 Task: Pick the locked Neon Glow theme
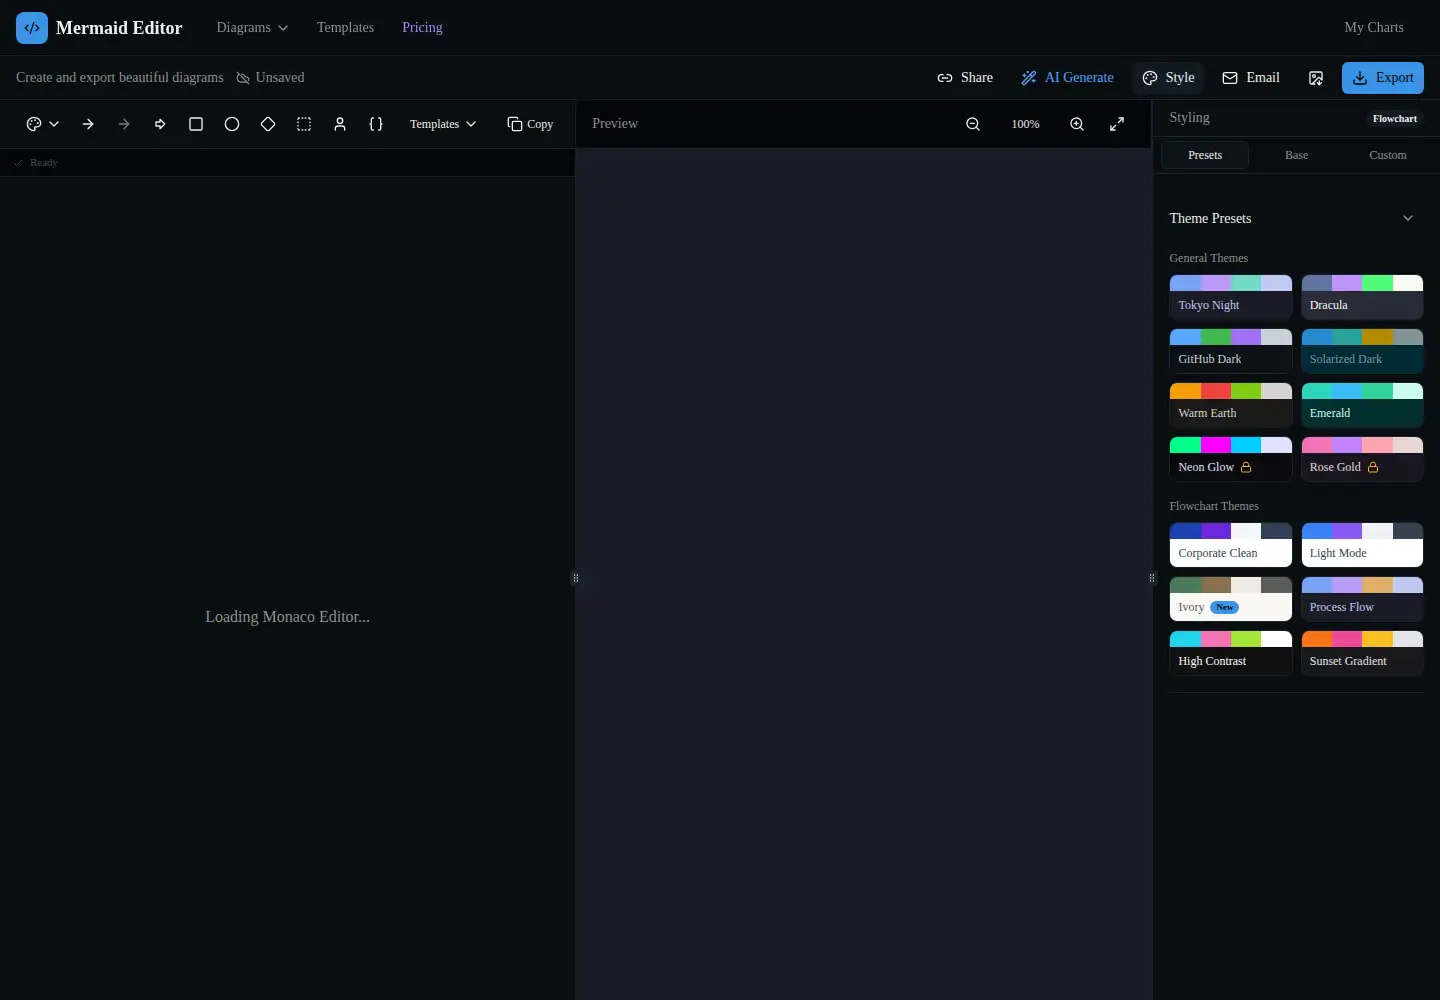[x=1231, y=459]
